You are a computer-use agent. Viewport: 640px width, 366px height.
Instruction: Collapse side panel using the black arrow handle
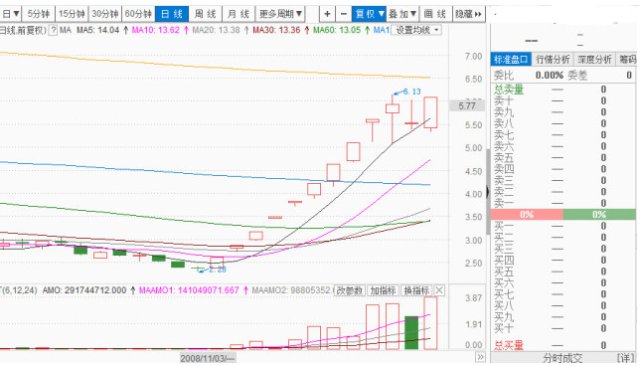point(487,192)
